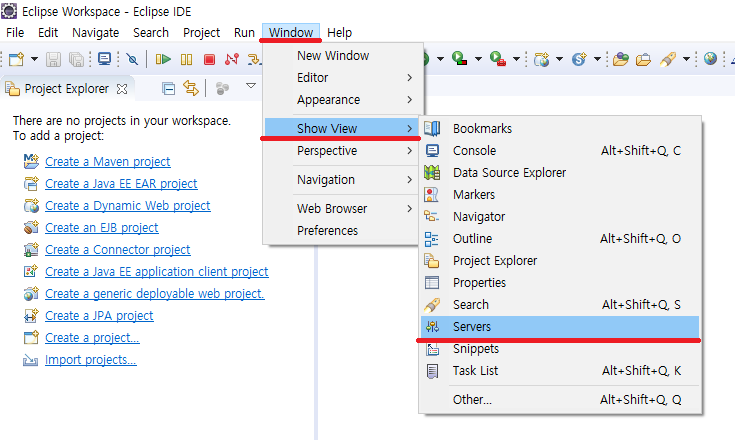Select Data Source Explorer view
735x440 pixels.
point(560,172)
